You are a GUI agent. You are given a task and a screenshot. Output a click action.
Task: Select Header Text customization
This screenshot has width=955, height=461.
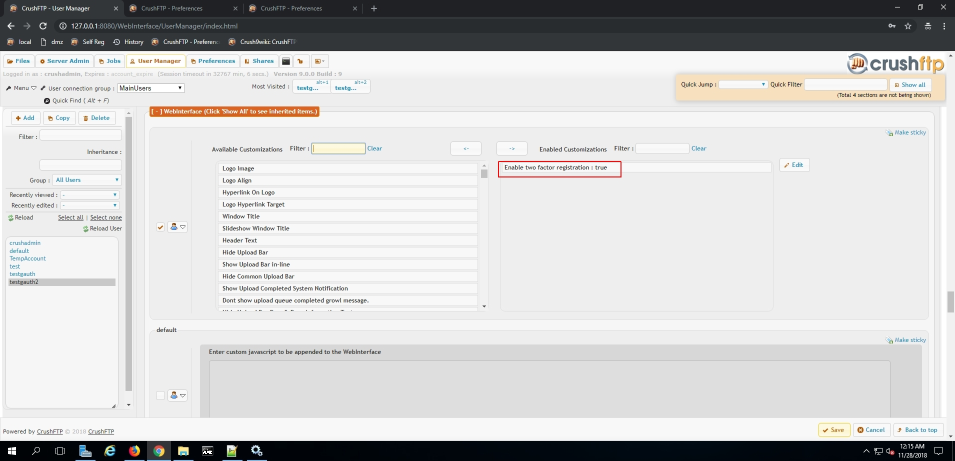click(x=348, y=241)
